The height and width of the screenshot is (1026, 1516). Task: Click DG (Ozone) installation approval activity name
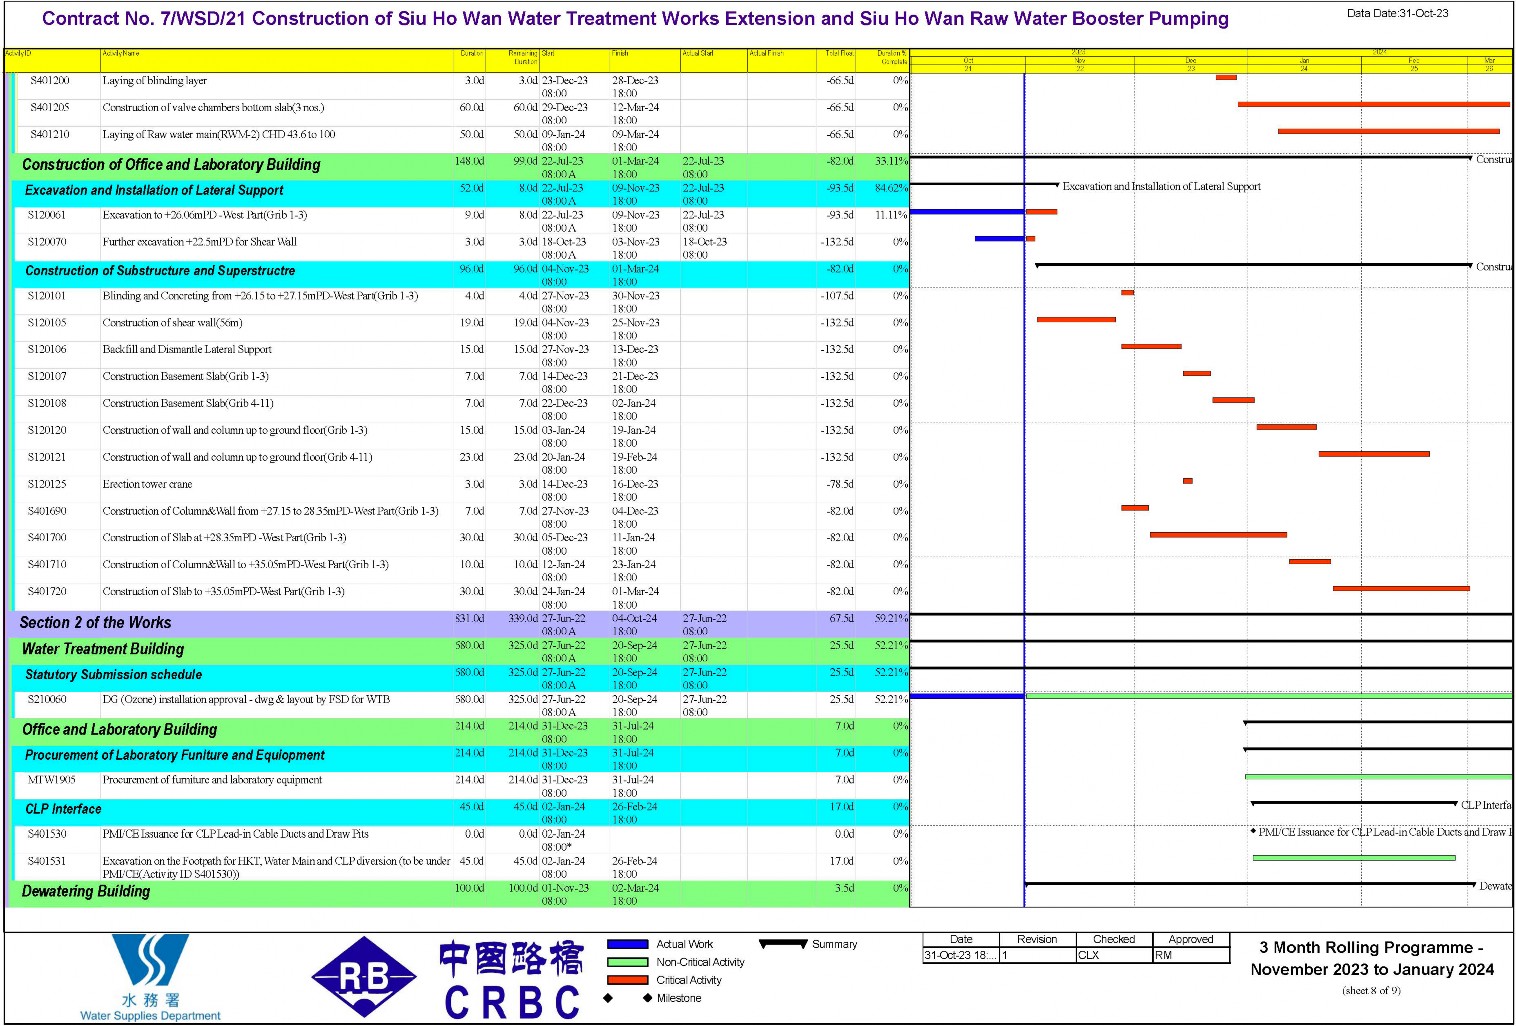click(x=246, y=700)
